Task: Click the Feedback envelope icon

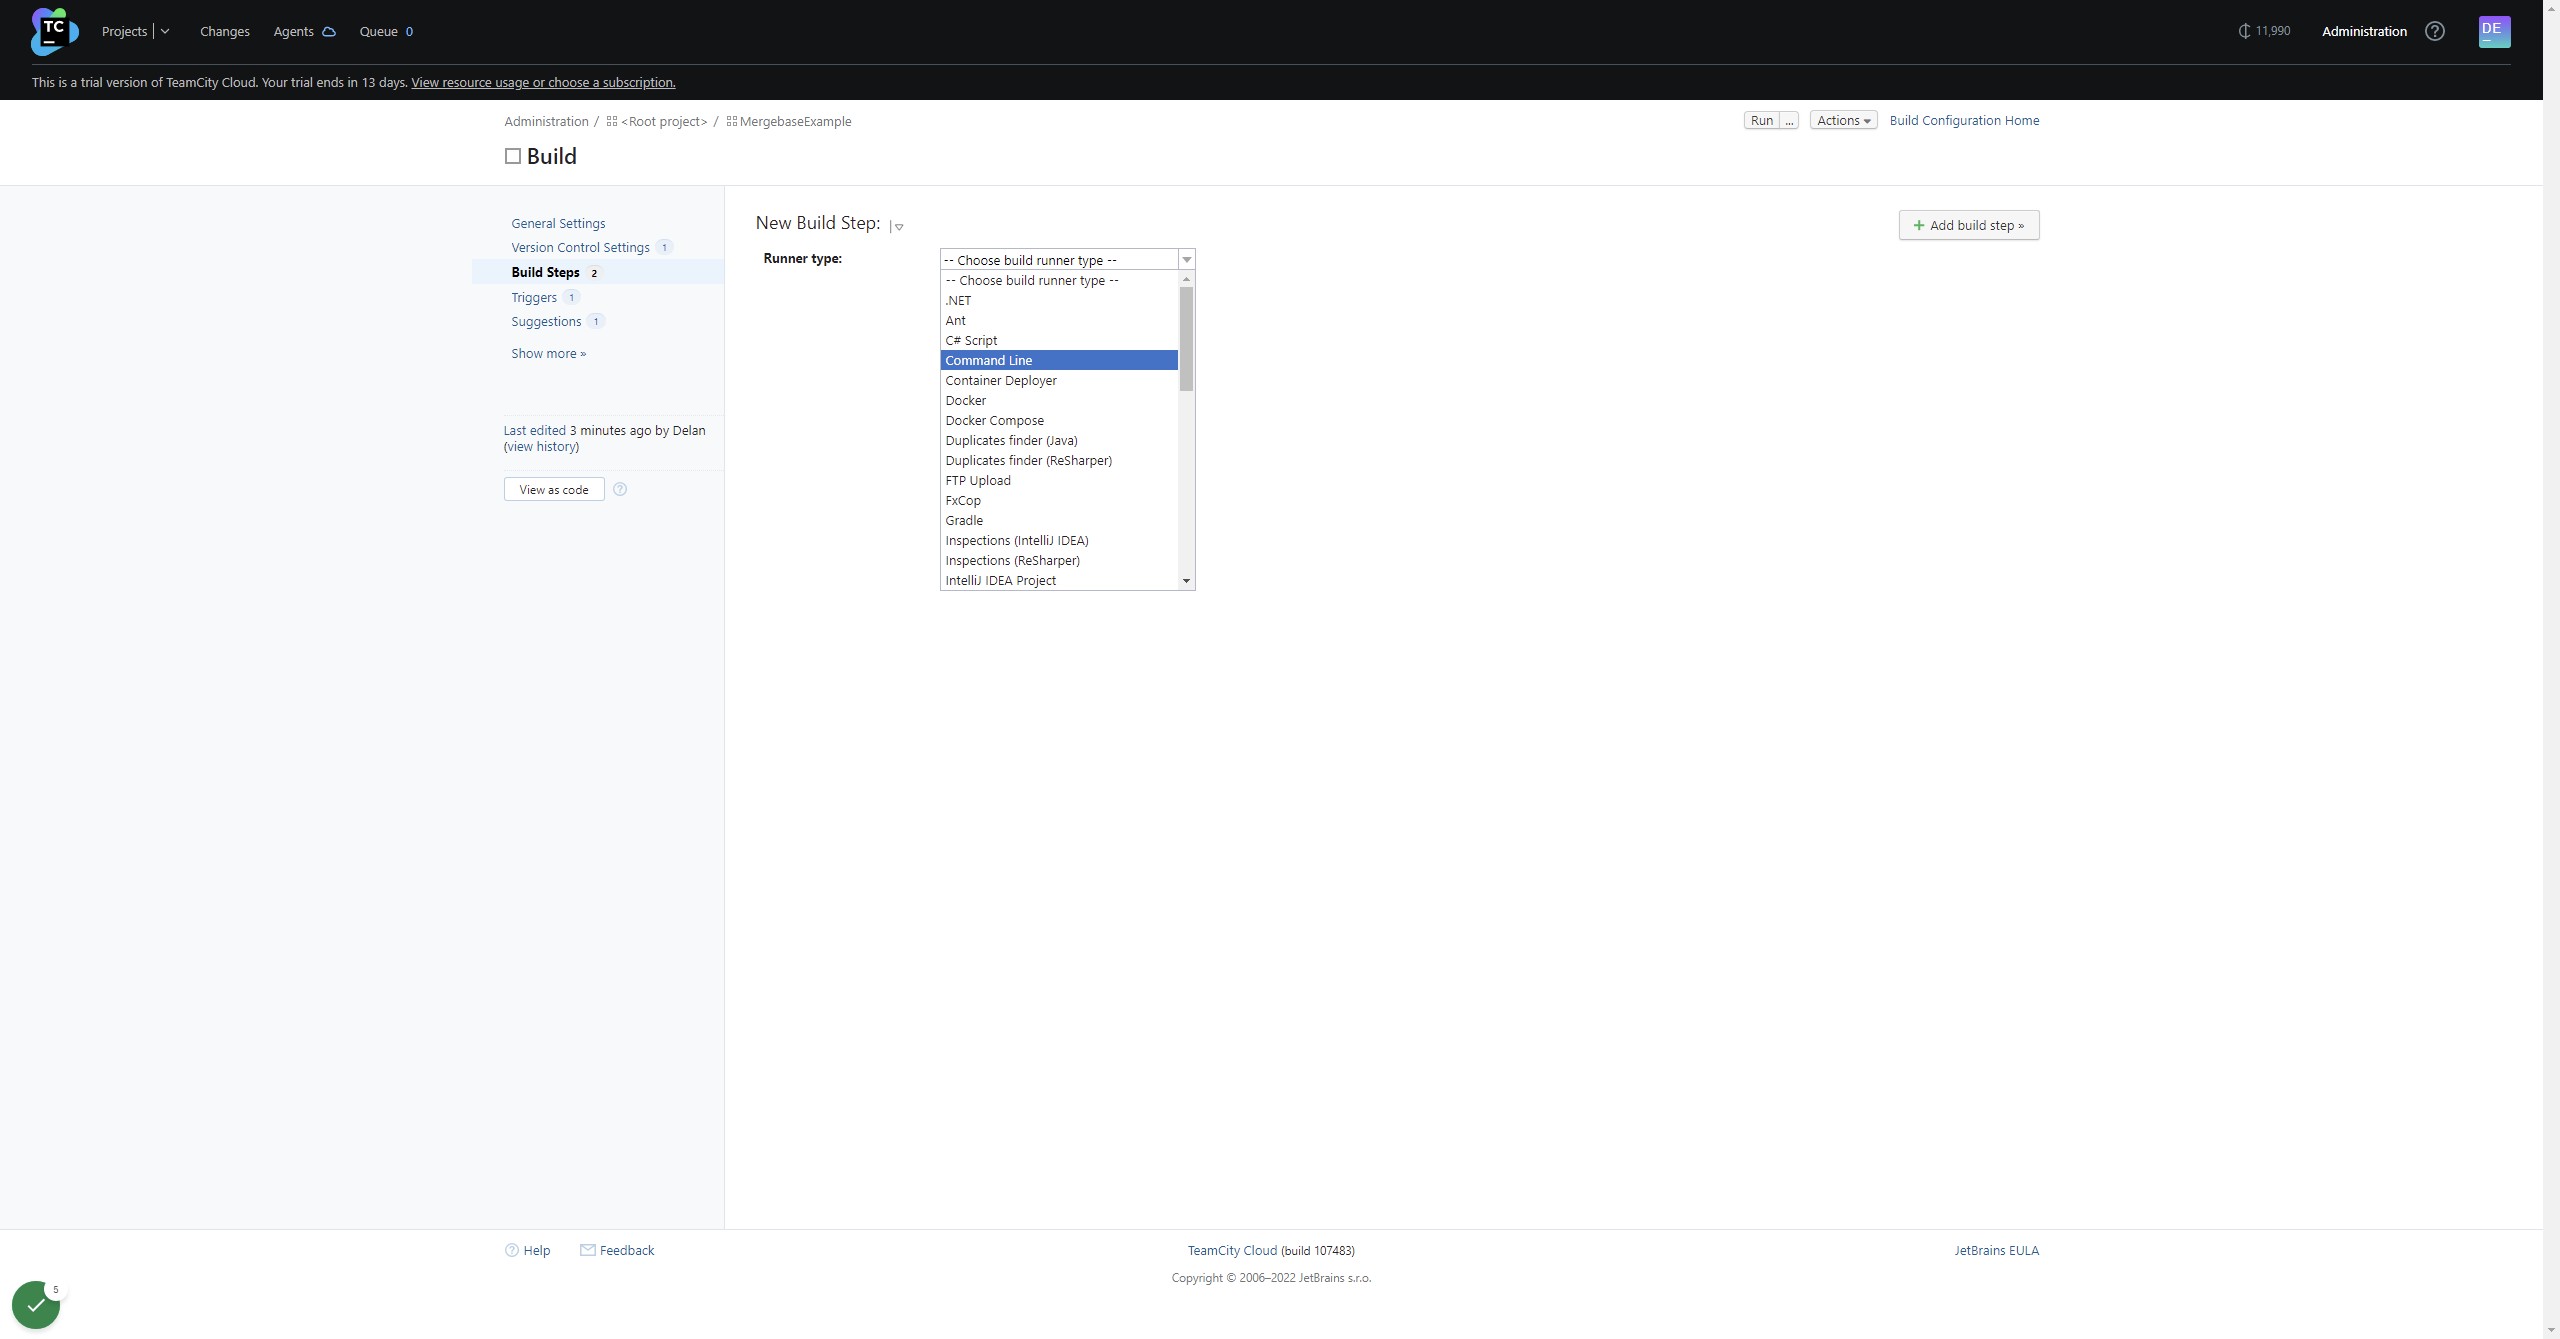Action: (588, 1250)
